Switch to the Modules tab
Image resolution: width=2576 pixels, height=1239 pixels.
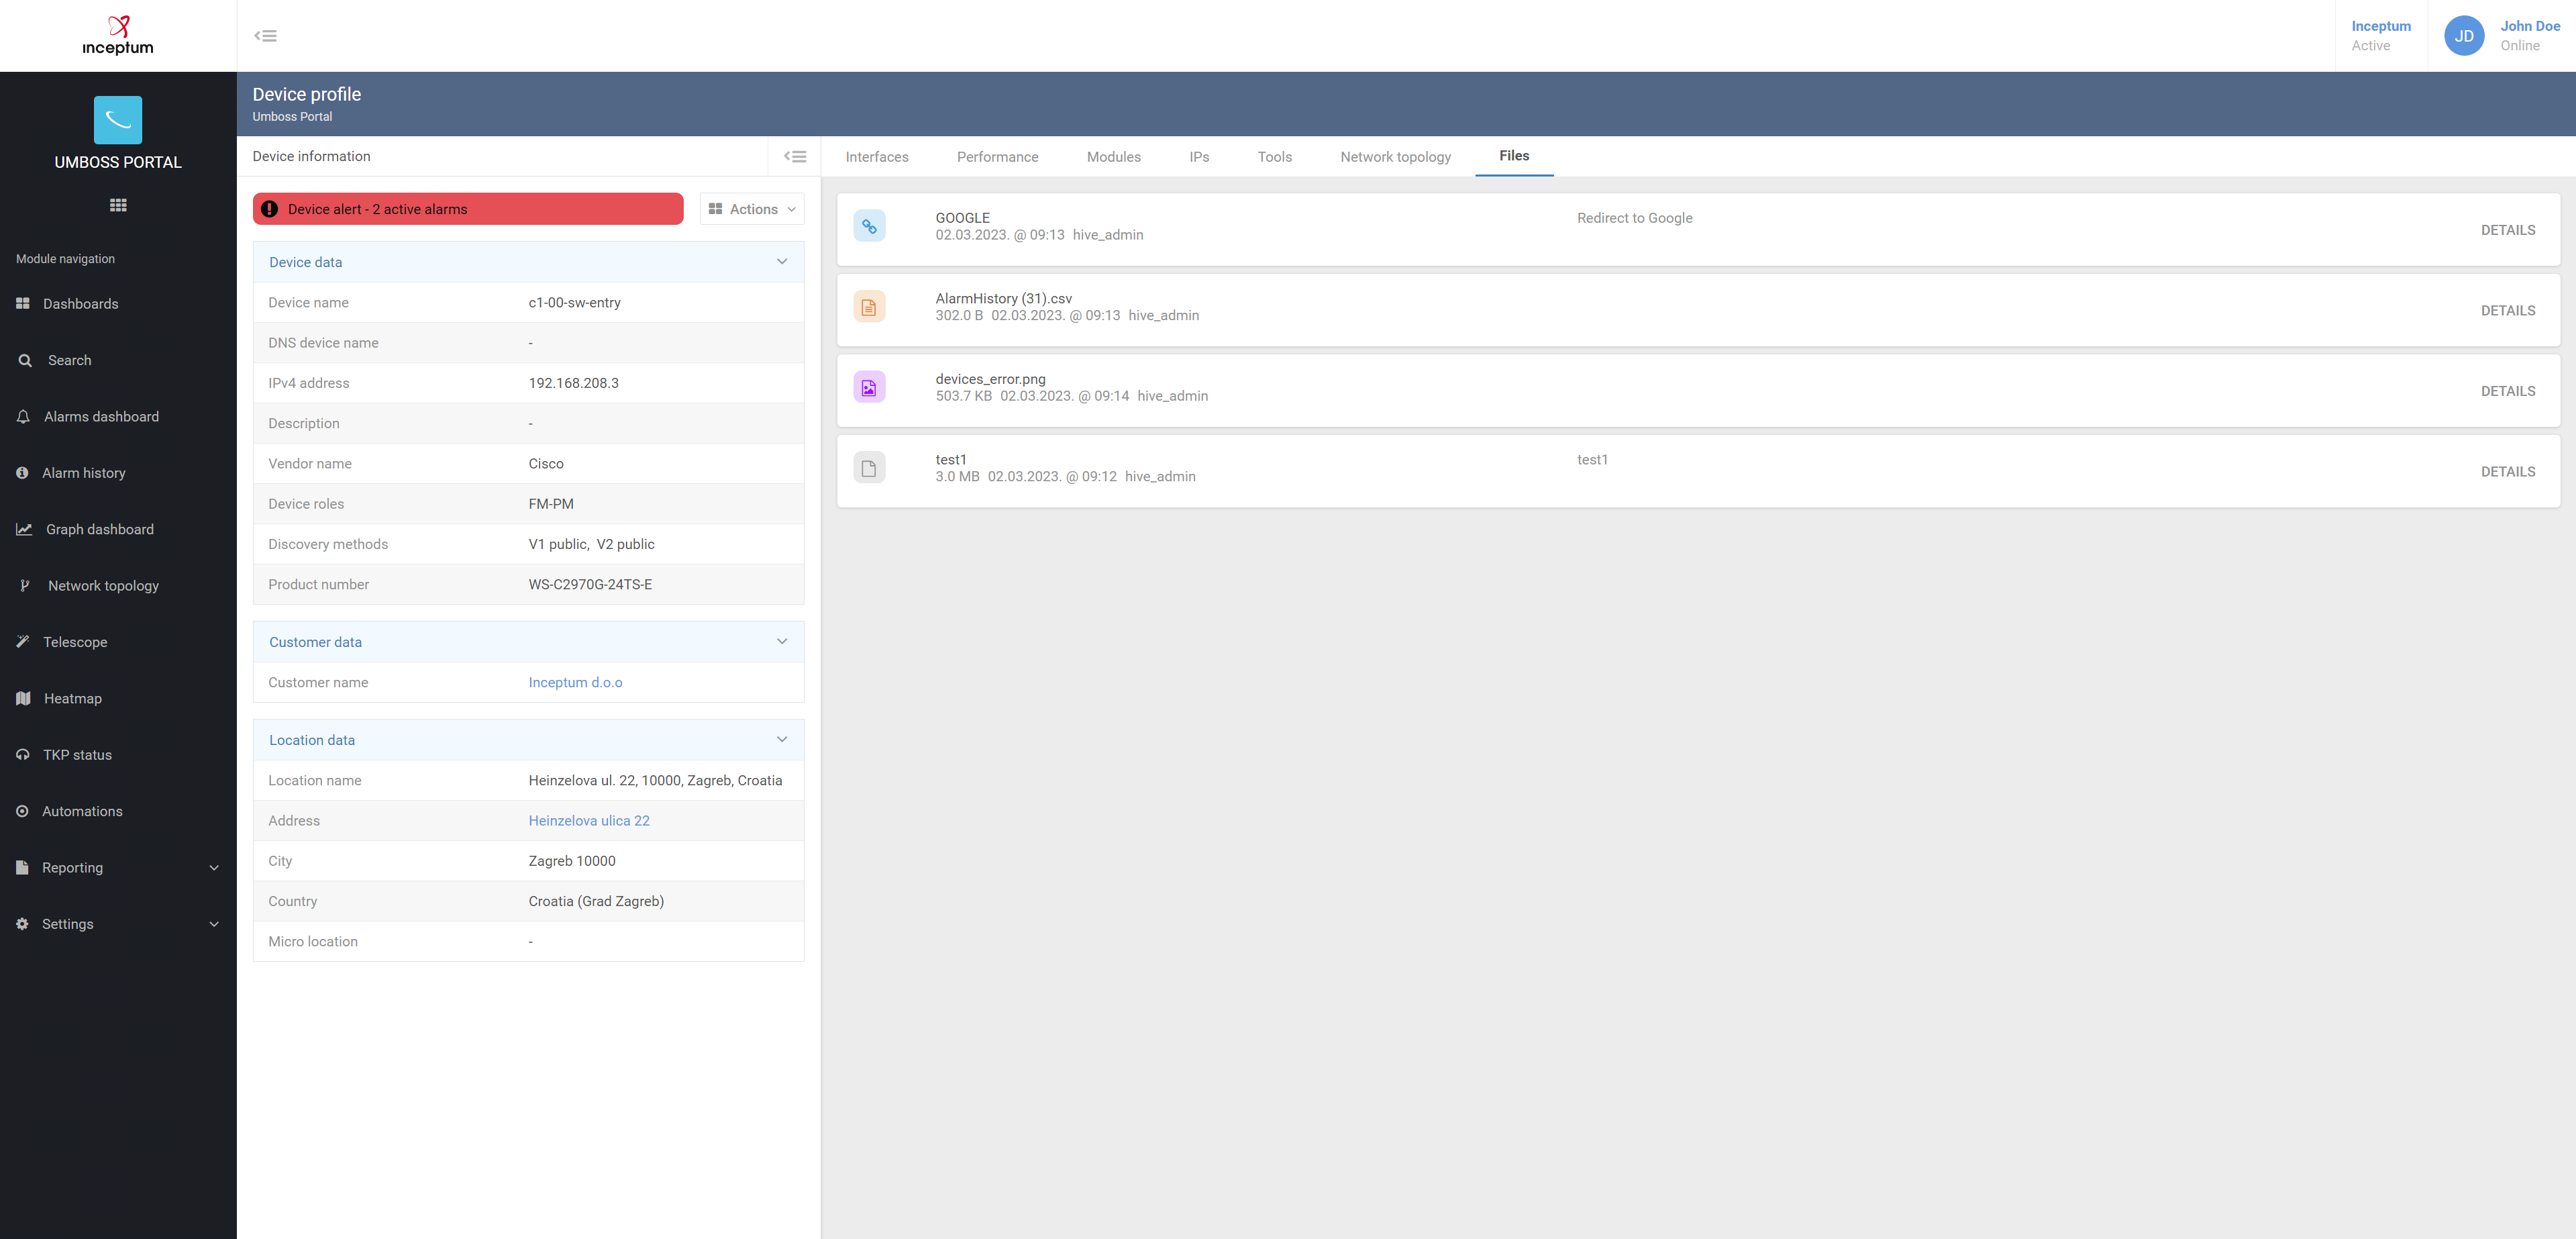click(1114, 157)
